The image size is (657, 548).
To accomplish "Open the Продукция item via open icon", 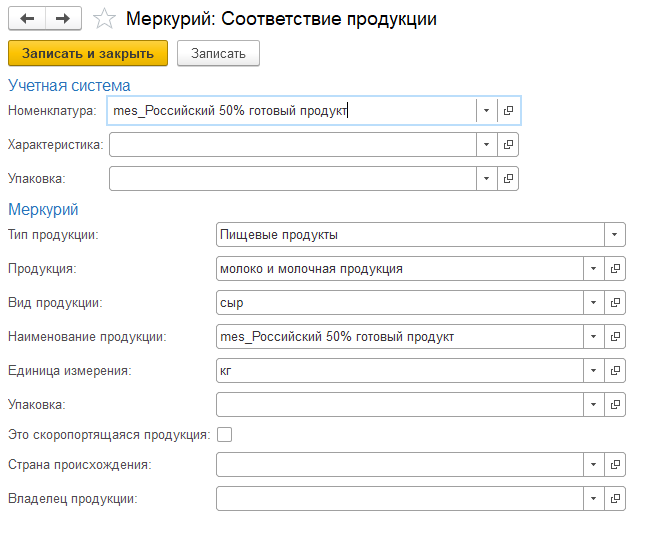I will (x=616, y=269).
